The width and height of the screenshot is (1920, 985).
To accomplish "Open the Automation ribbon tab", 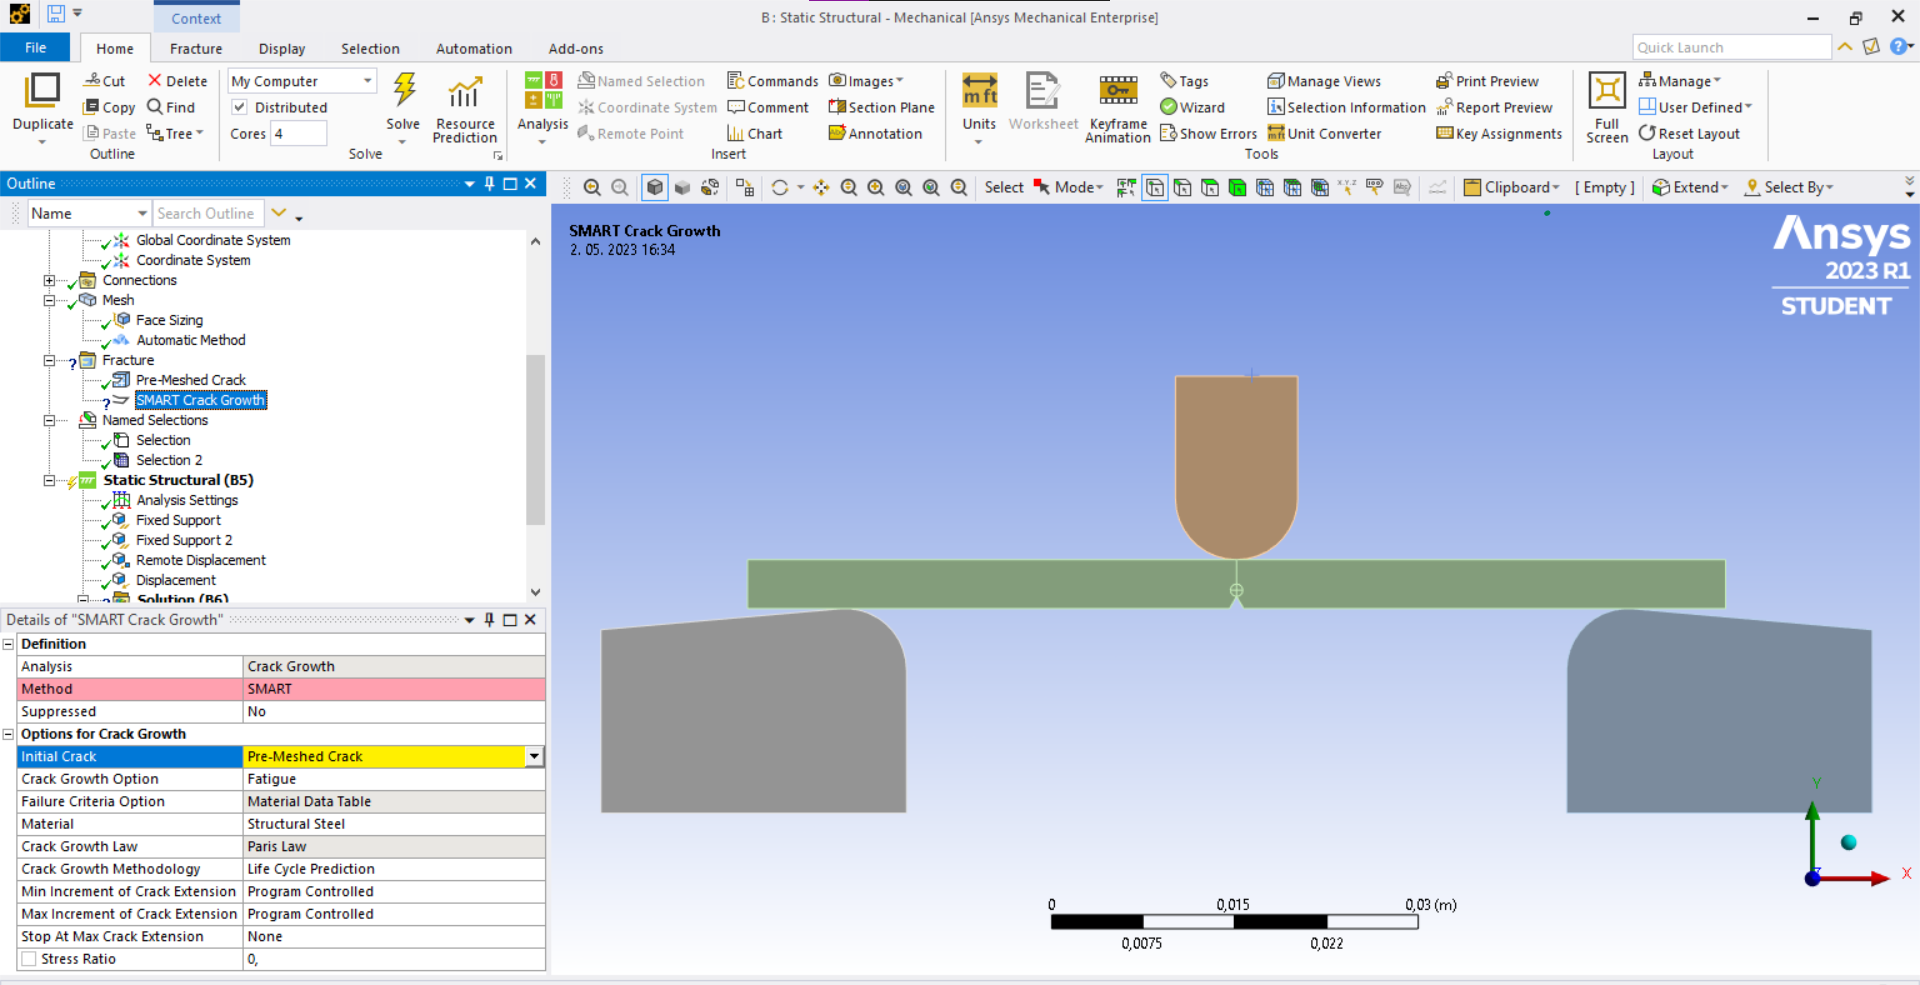I will pyautogui.click(x=473, y=48).
